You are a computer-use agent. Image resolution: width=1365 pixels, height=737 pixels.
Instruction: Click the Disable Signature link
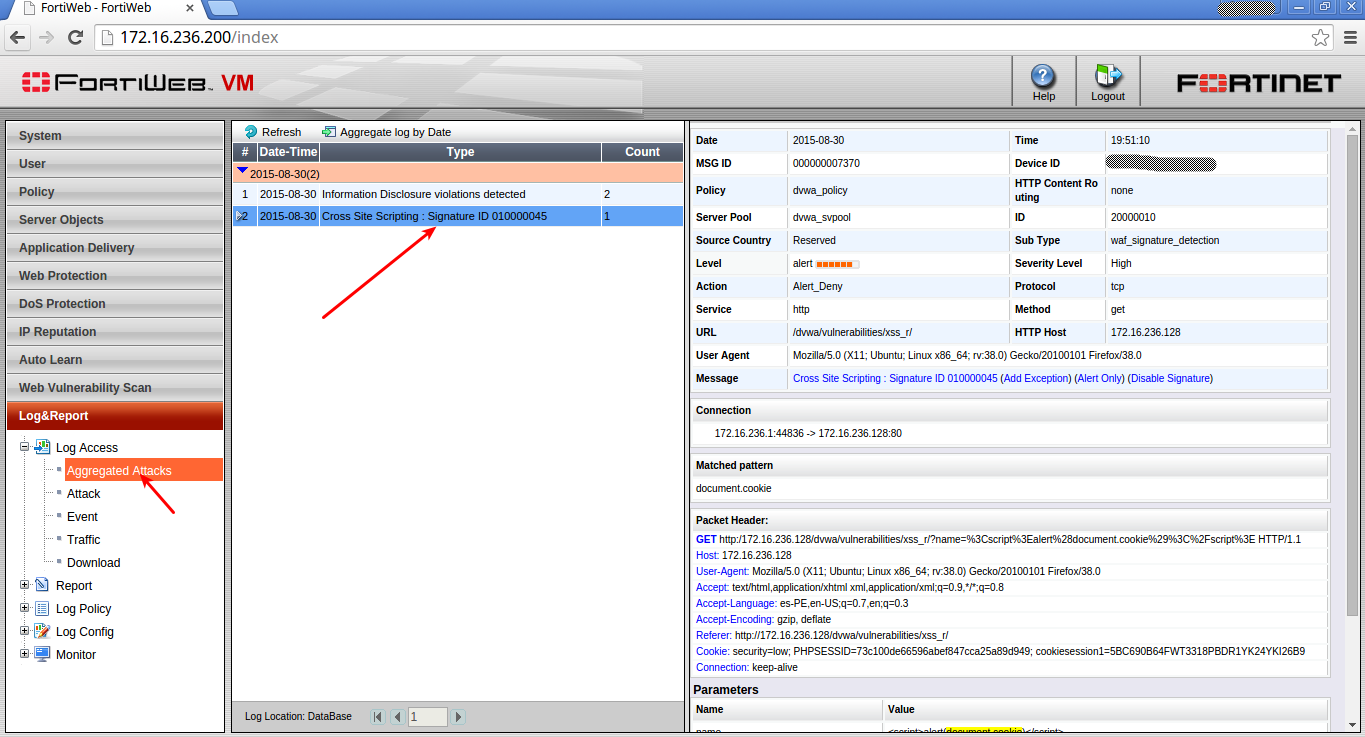tap(1170, 379)
